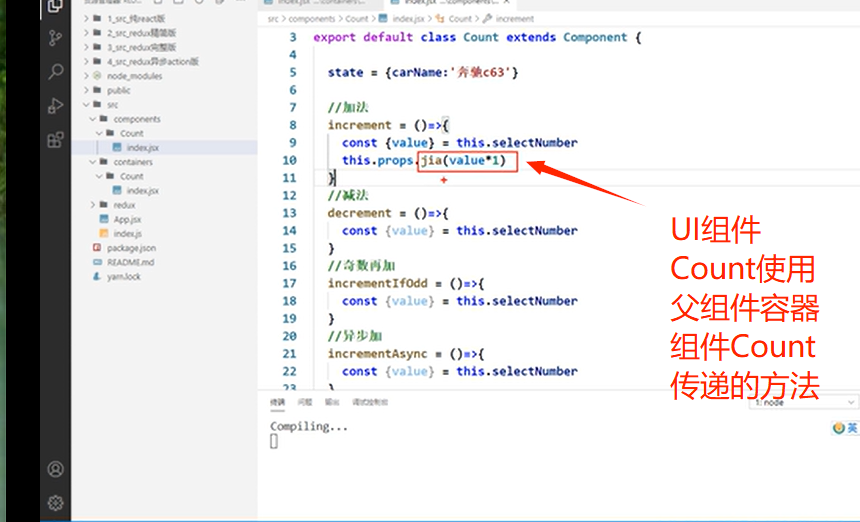This screenshot has height=522, width=860.
Task: Open the README.md file
Action: click(x=131, y=262)
